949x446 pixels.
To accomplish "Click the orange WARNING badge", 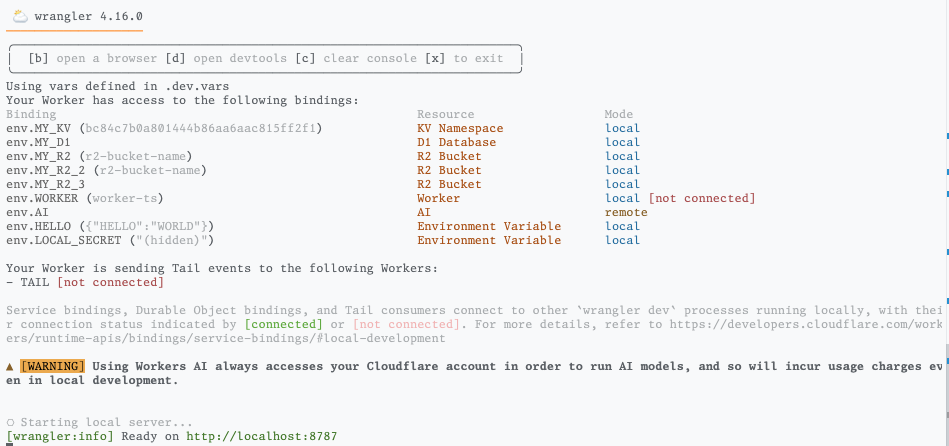I will (x=53, y=367).
